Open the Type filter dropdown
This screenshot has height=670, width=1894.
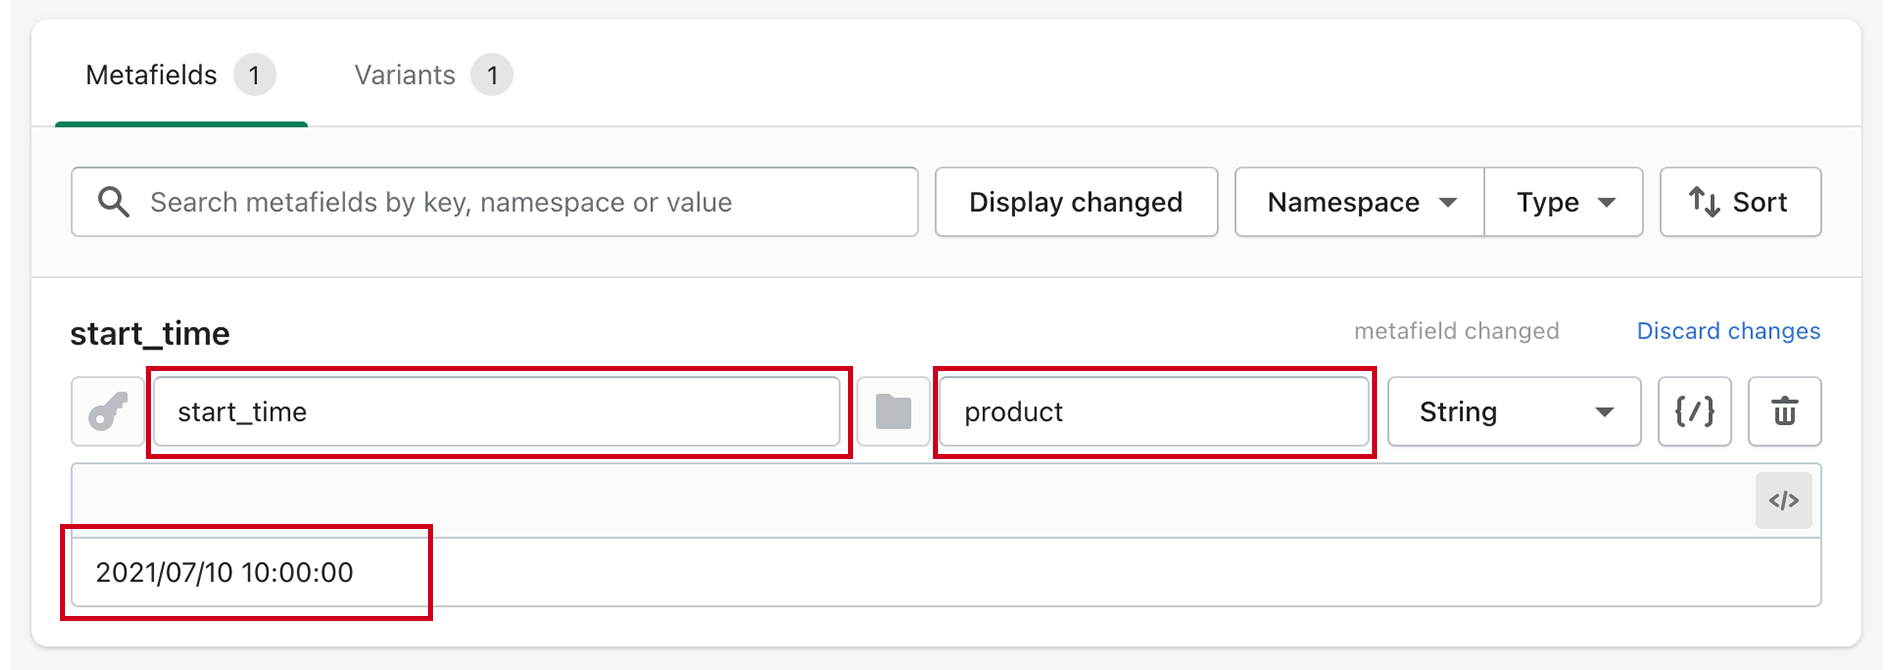tap(1564, 202)
